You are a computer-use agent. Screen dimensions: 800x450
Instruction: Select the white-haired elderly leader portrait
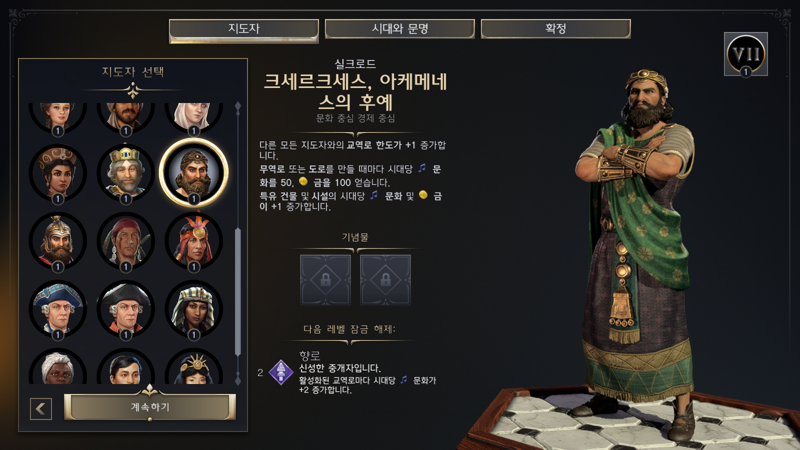(x=58, y=367)
